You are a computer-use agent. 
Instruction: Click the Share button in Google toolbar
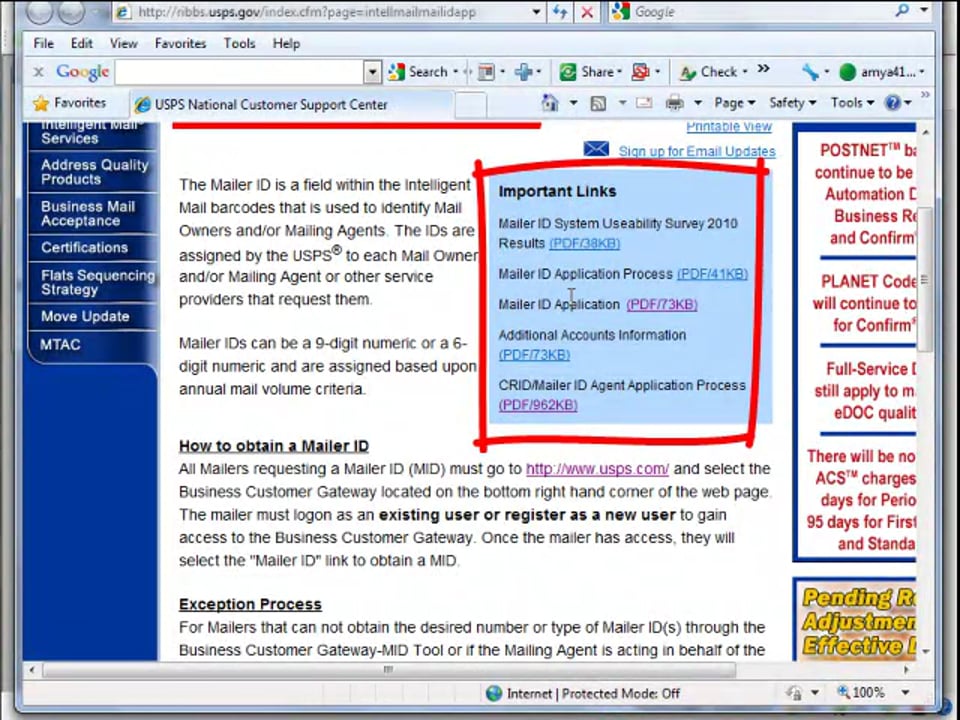pyautogui.click(x=590, y=72)
